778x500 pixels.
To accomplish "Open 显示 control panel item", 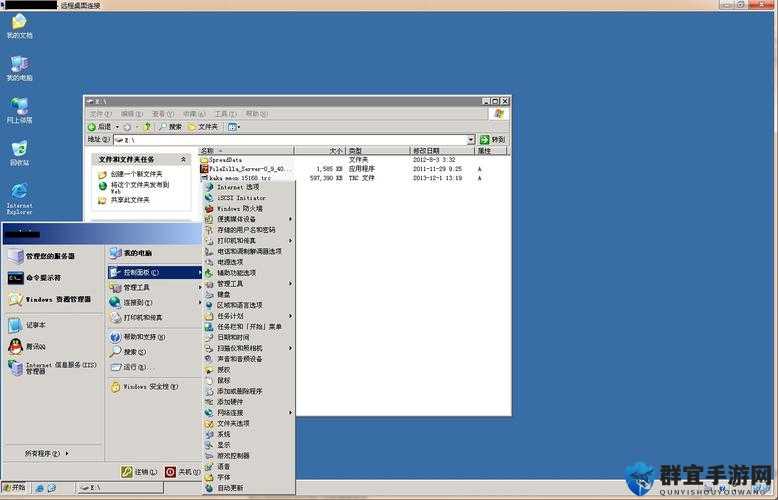I will 249,445.
